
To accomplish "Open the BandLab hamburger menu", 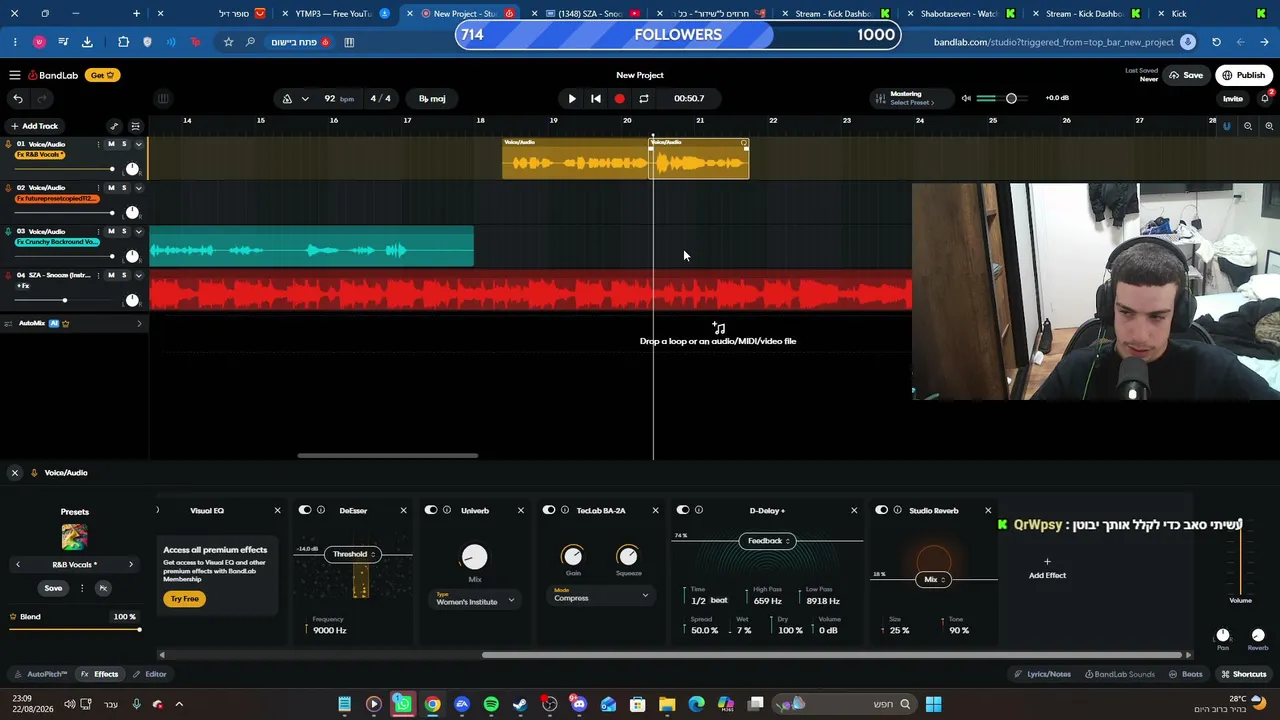I will [x=15, y=75].
